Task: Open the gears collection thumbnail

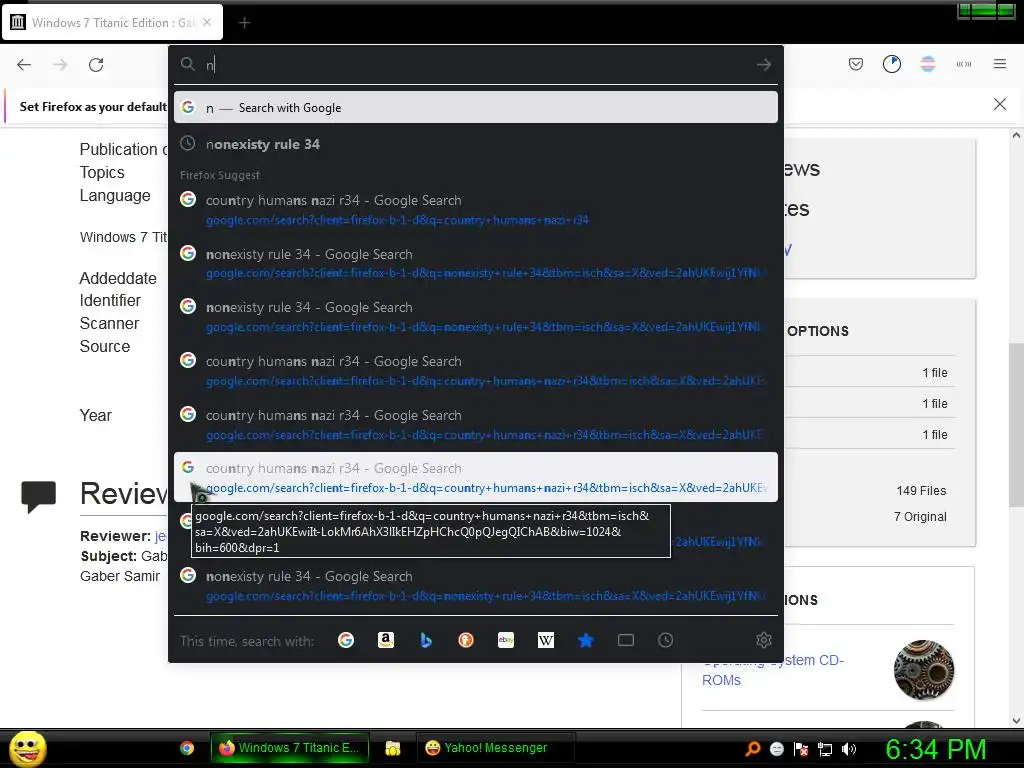Action: [923, 670]
